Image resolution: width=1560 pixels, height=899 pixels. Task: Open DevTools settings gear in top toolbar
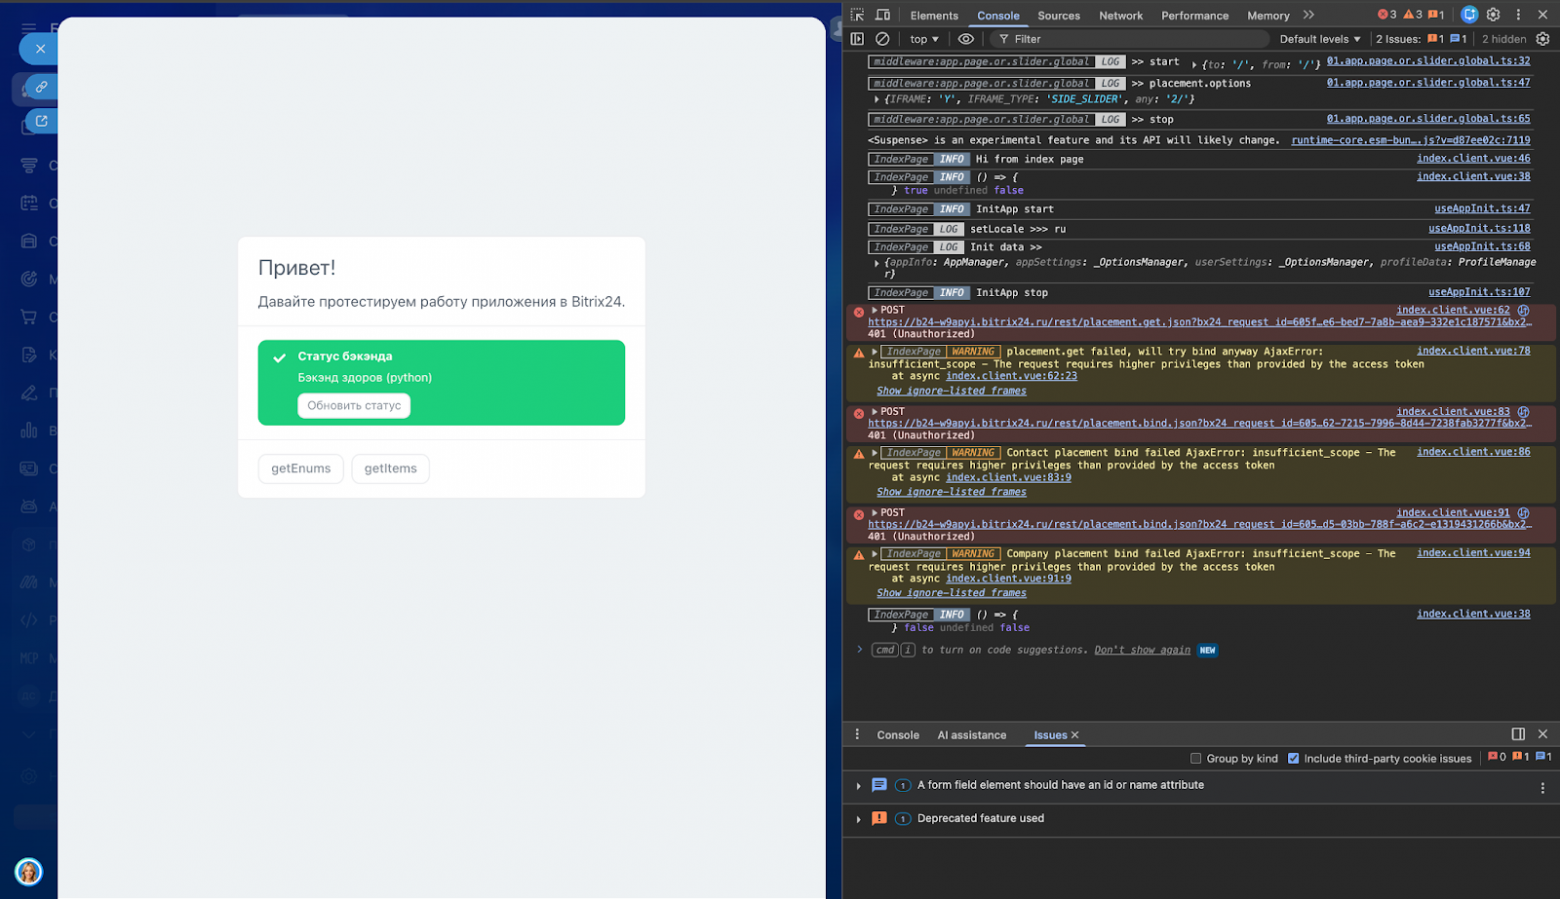pos(1493,15)
